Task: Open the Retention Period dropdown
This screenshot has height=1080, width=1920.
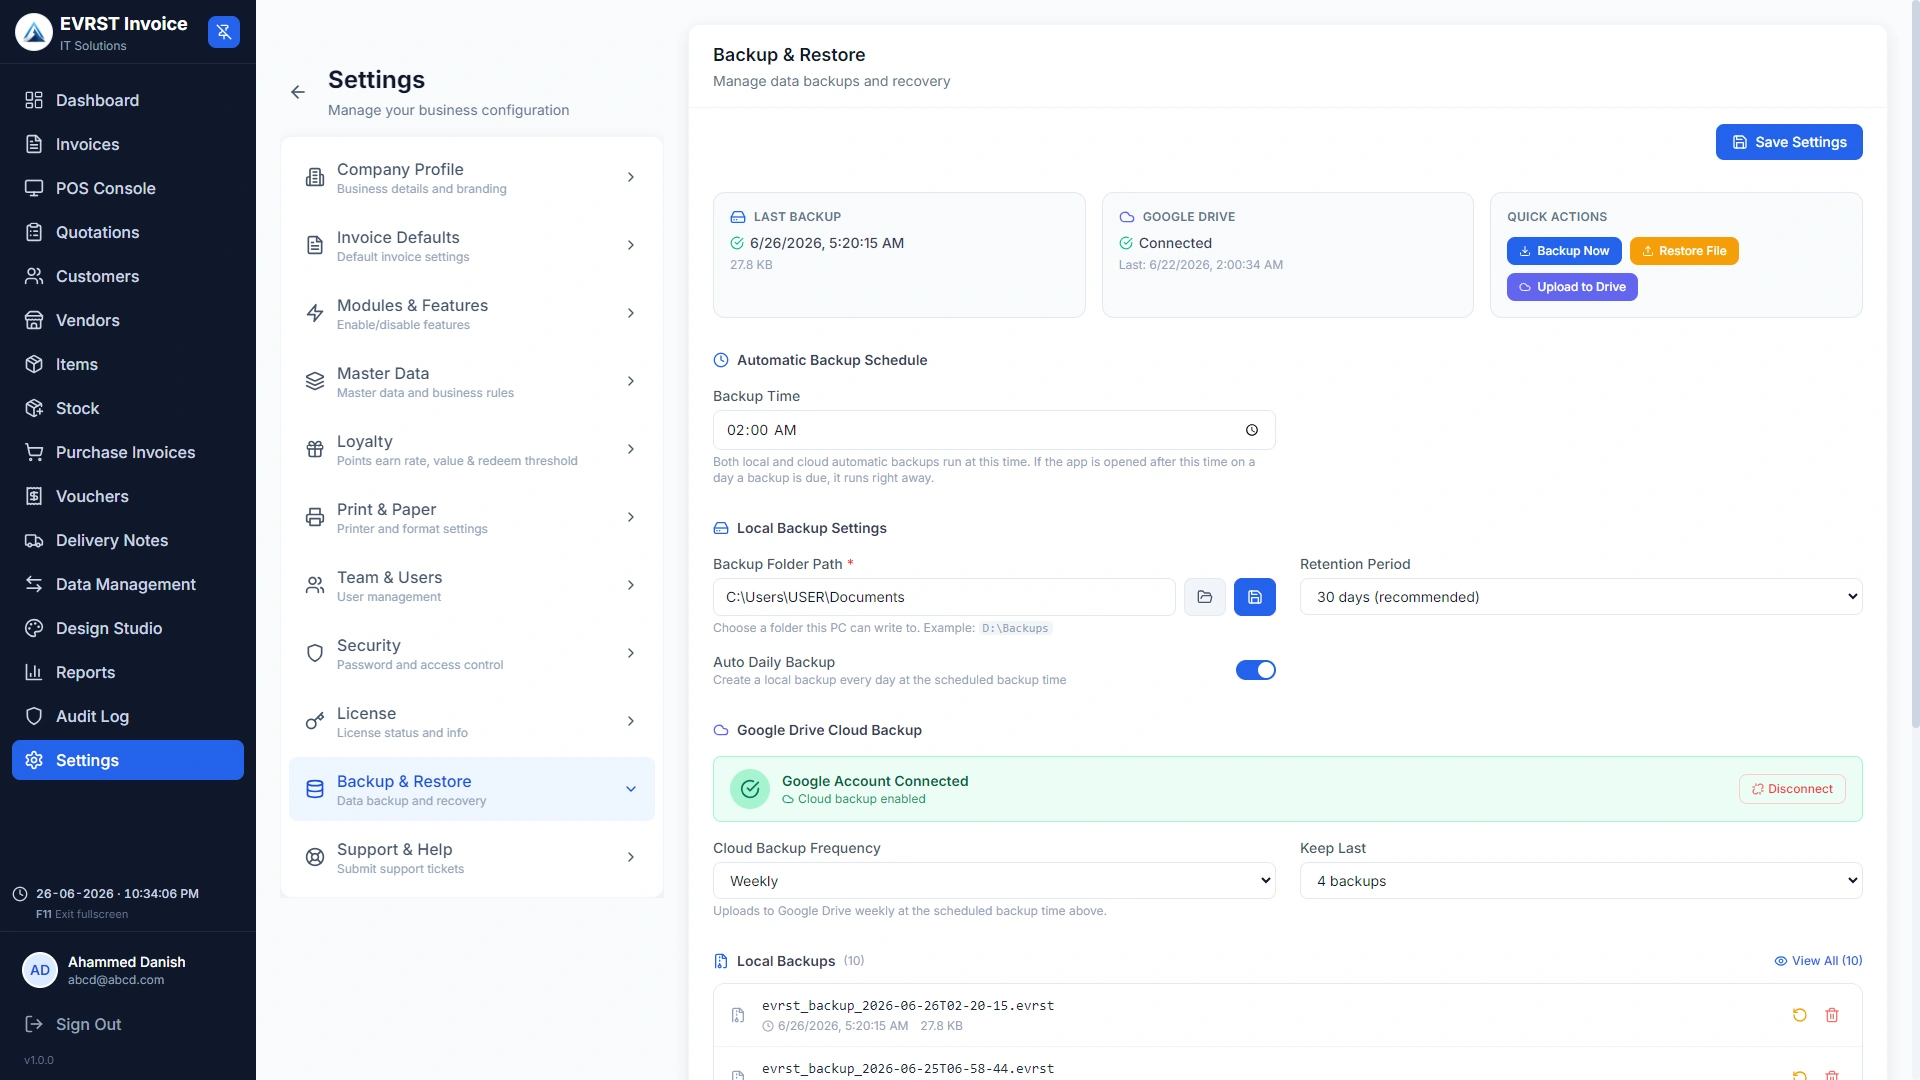Action: pos(1581,597)
